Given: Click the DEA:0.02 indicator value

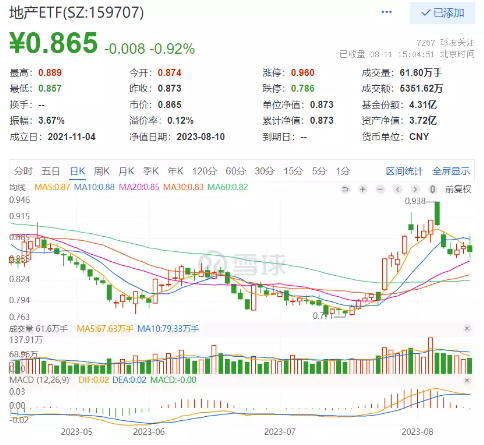Looking at the screenshot, I should (129, 380).
